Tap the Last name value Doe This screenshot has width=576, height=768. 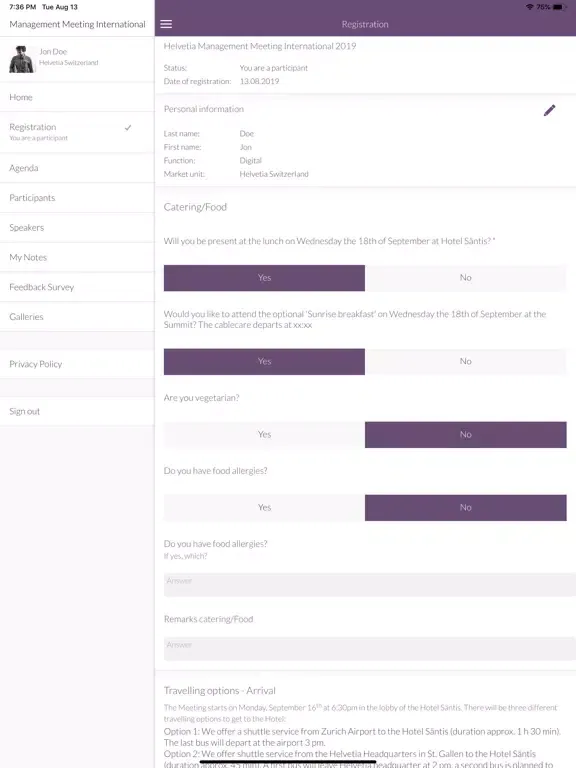click(x=246, y=134)
